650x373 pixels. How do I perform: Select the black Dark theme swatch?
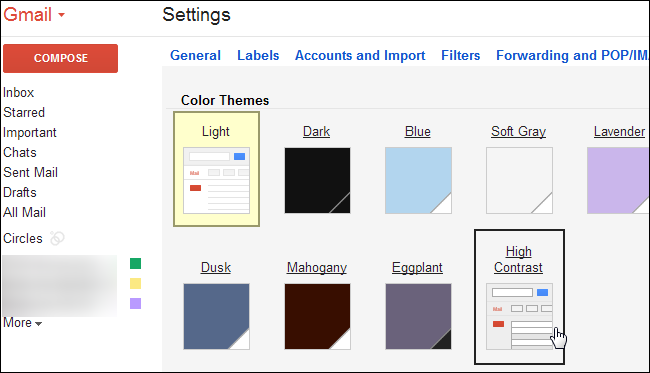[x=317, y=180]
